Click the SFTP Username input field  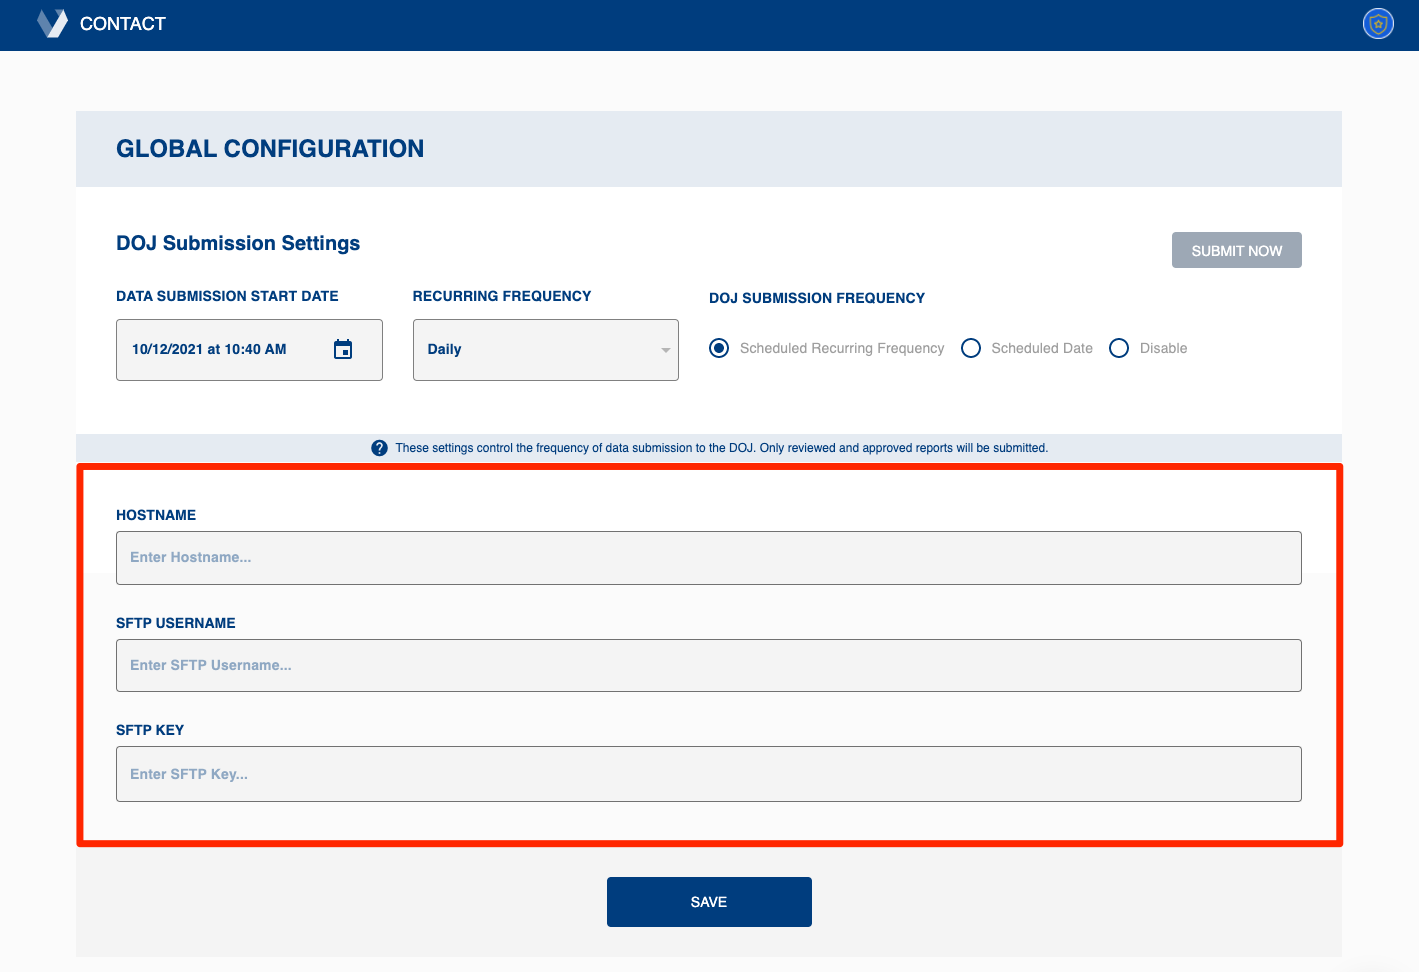pyautogui.click(x=708, y=665)
